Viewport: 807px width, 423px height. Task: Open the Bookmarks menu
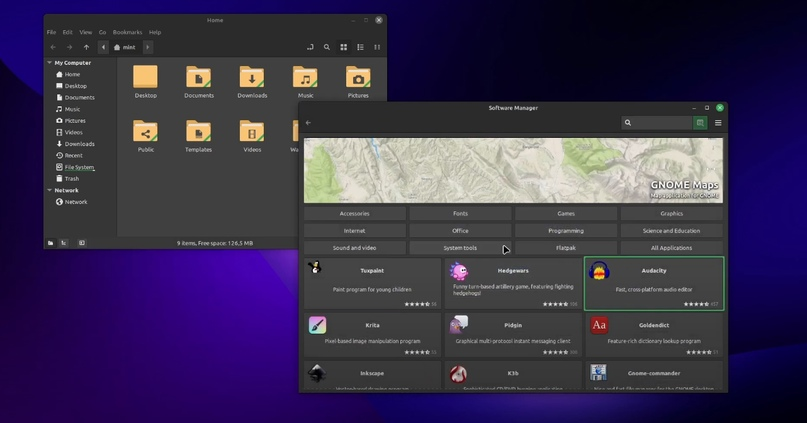[127, 32]
